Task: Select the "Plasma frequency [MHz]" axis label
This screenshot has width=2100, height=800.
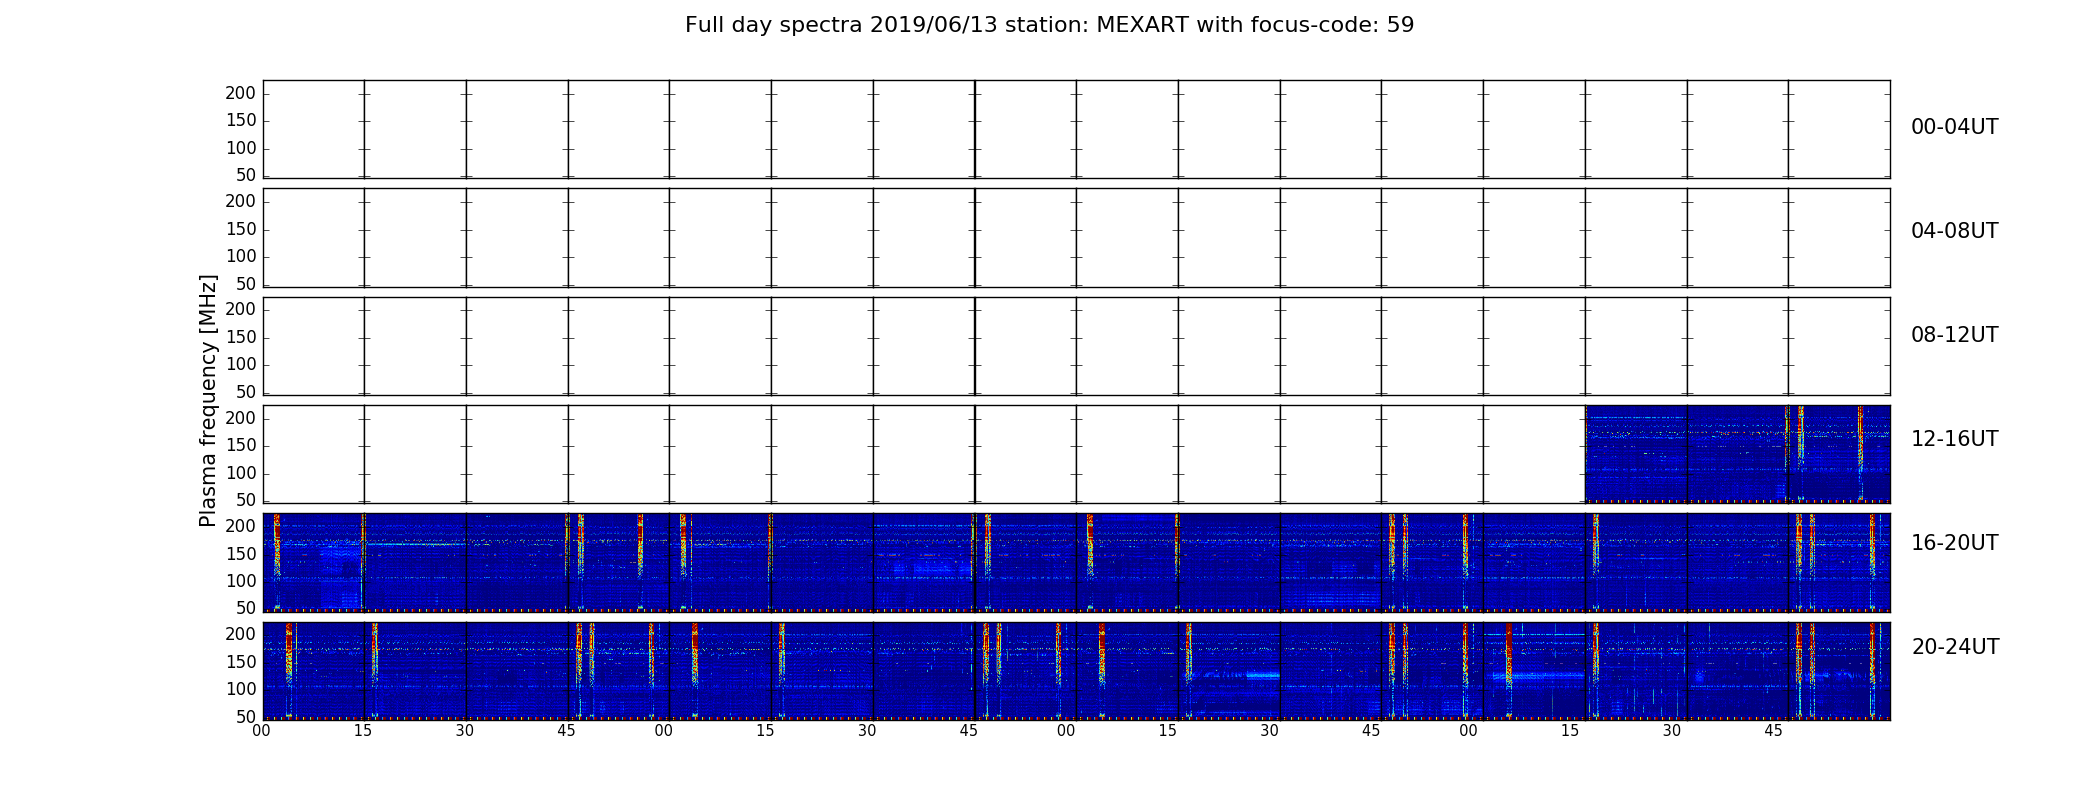Action: [x=208, y=400]
